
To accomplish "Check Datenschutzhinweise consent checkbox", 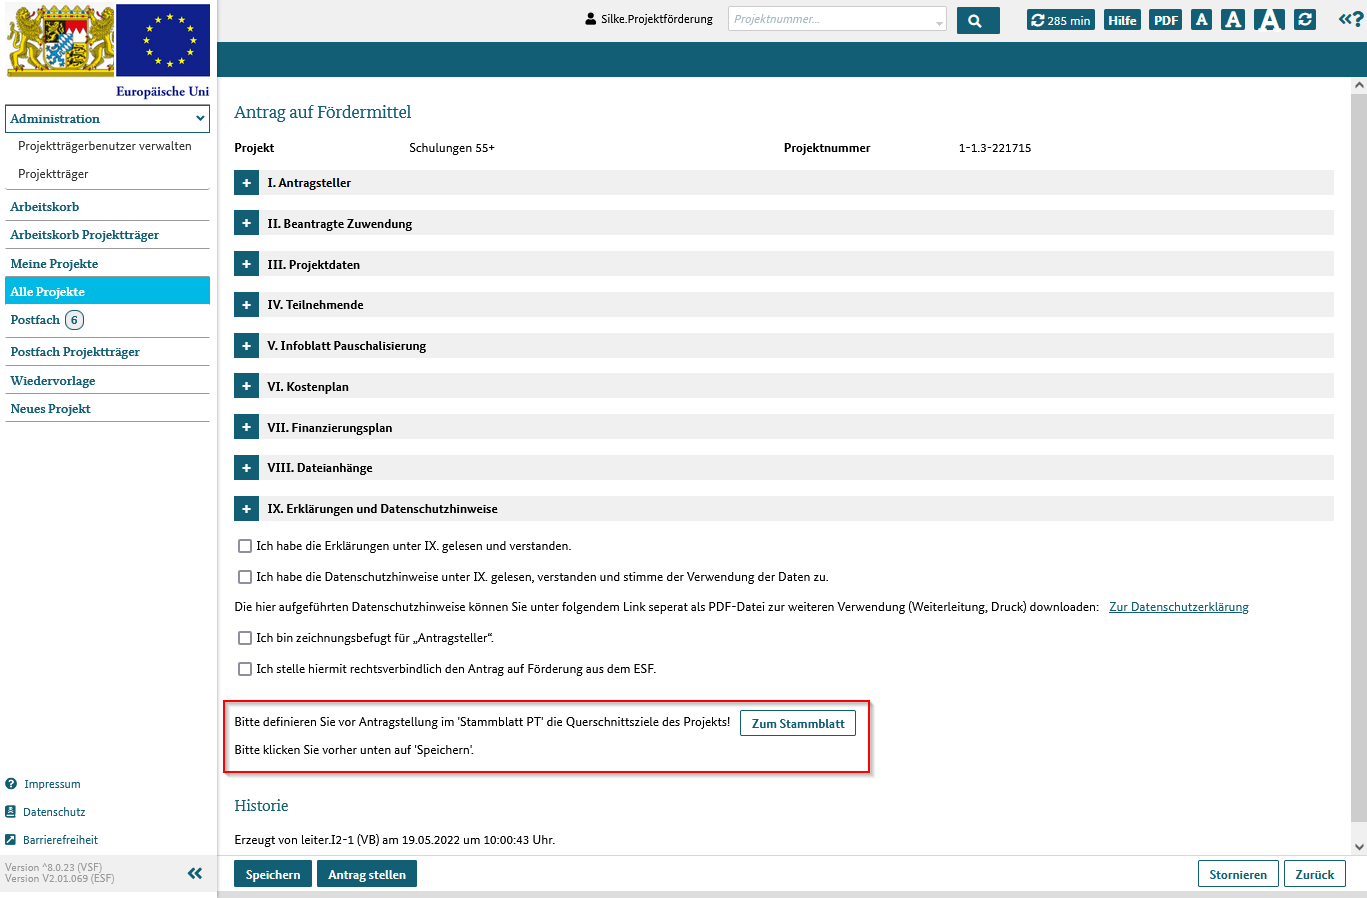I will pos(245,577).
